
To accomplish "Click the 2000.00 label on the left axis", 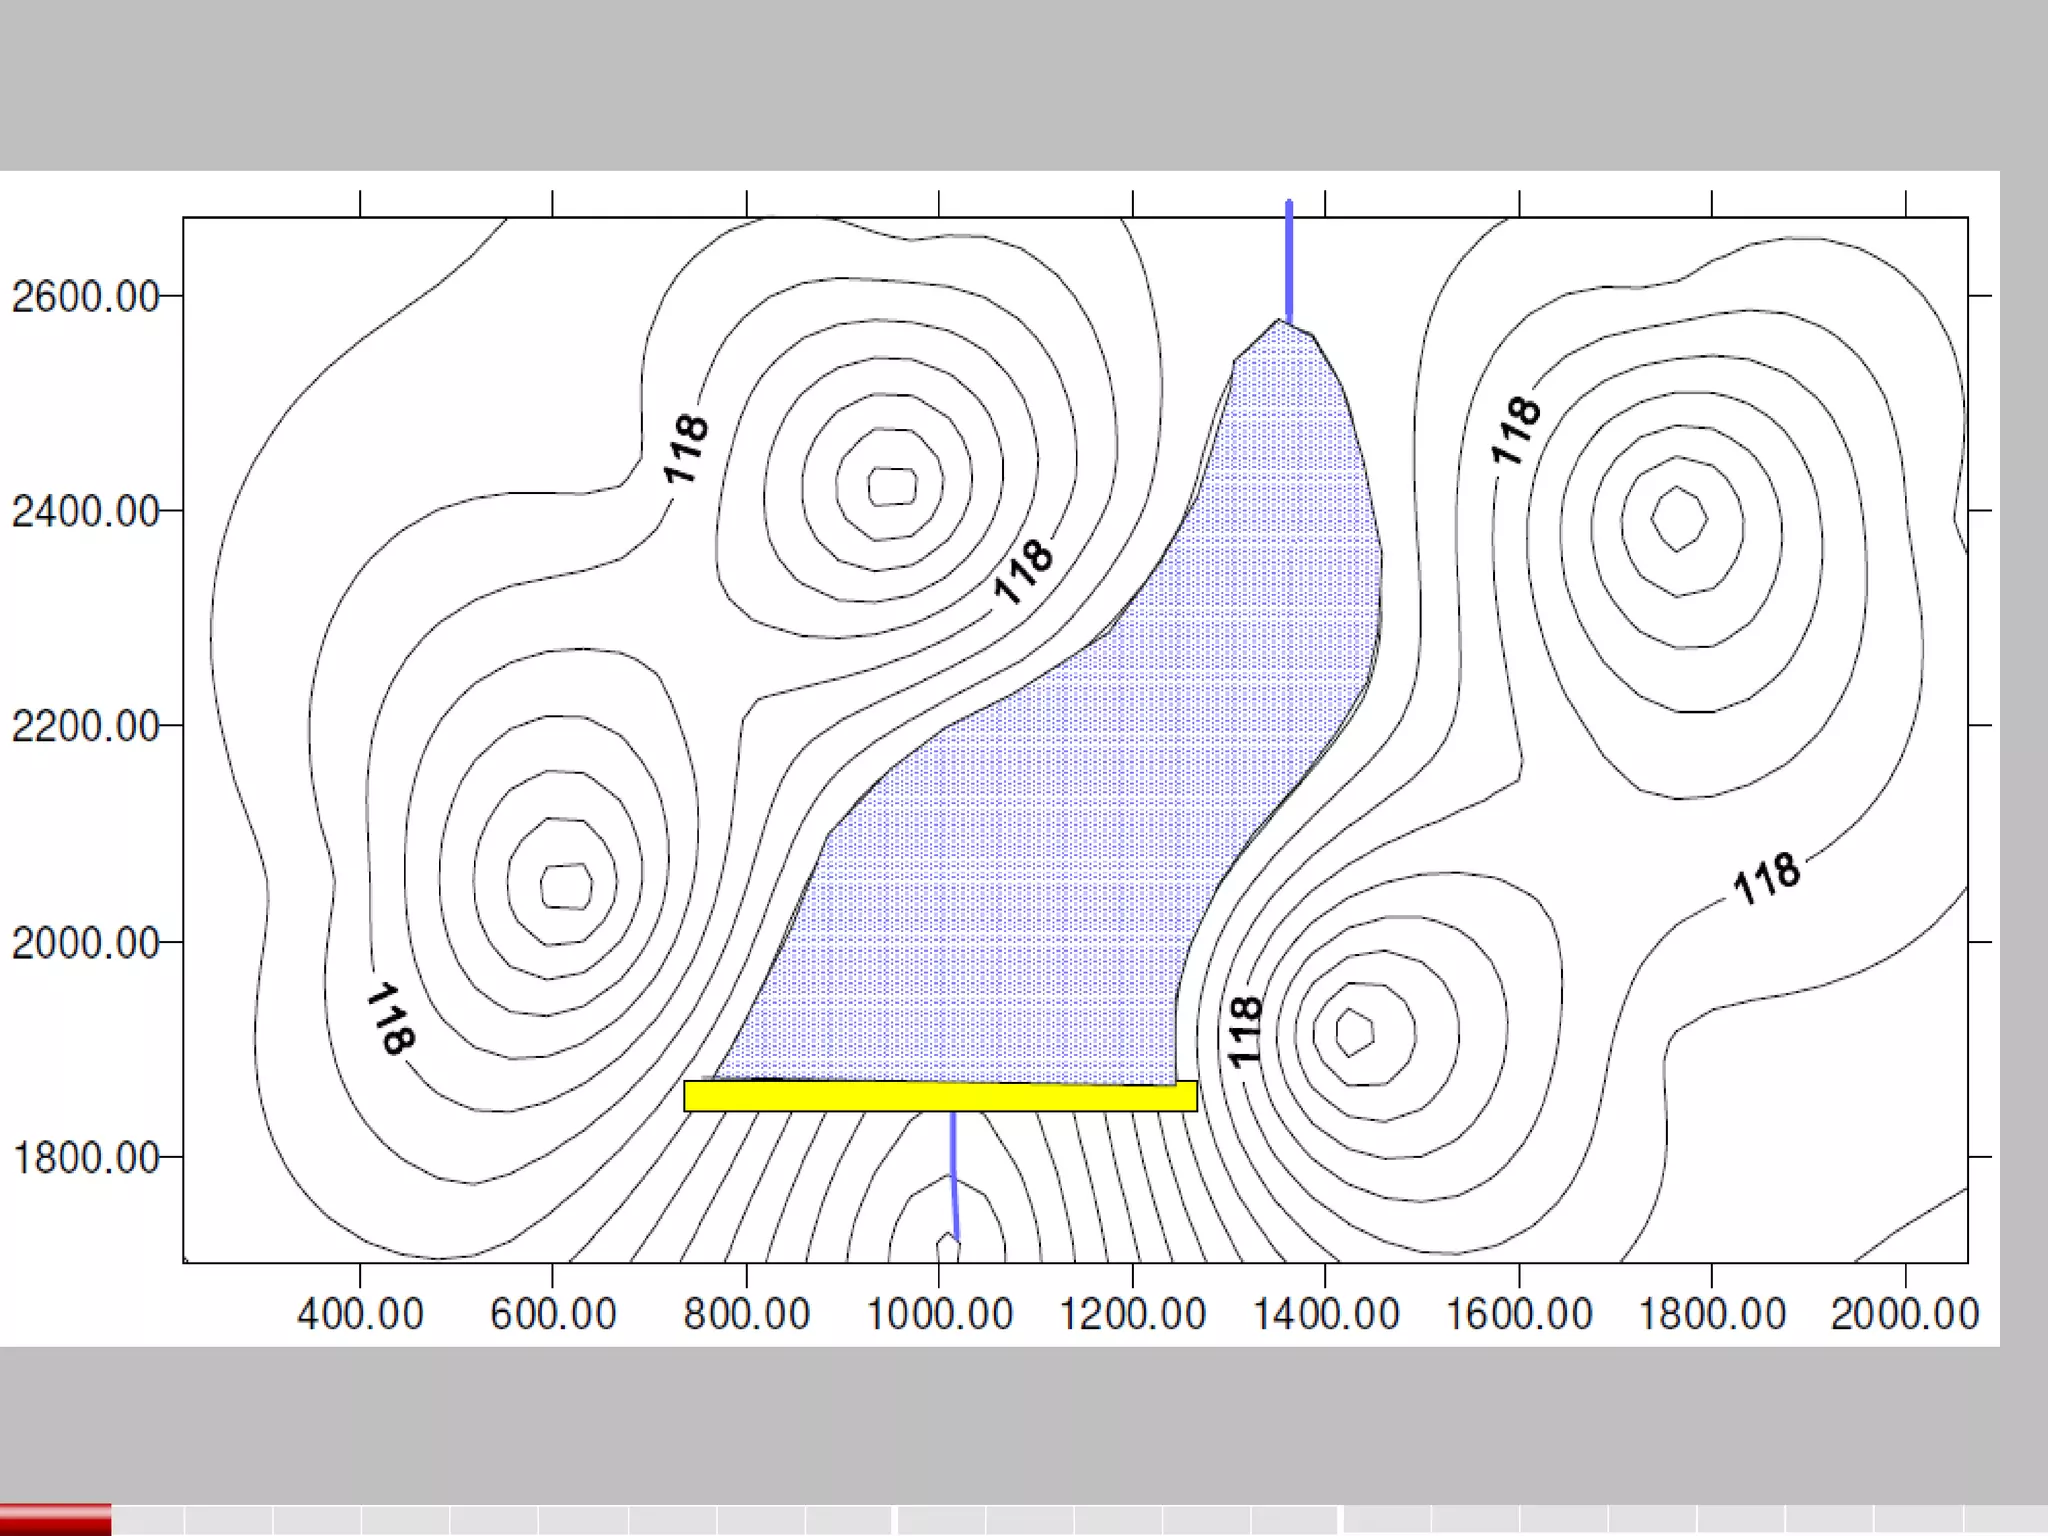I will [85, 942].
